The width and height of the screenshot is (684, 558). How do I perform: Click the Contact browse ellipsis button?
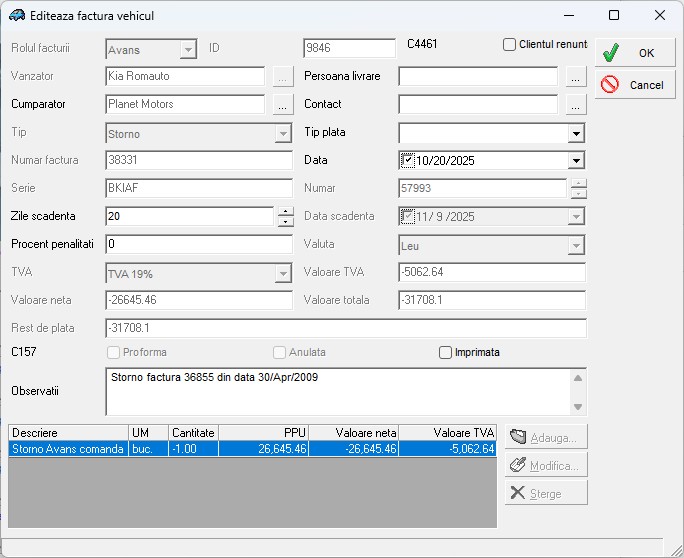[575, 104]
